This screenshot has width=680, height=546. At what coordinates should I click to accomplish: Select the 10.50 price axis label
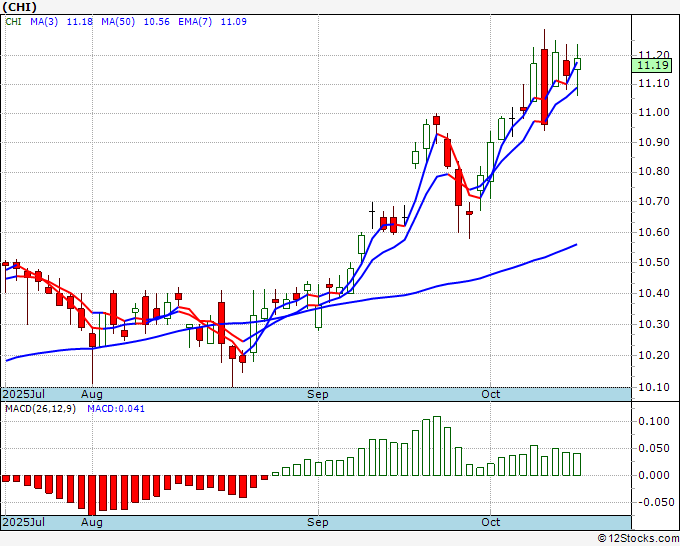[x=654, y=262]
